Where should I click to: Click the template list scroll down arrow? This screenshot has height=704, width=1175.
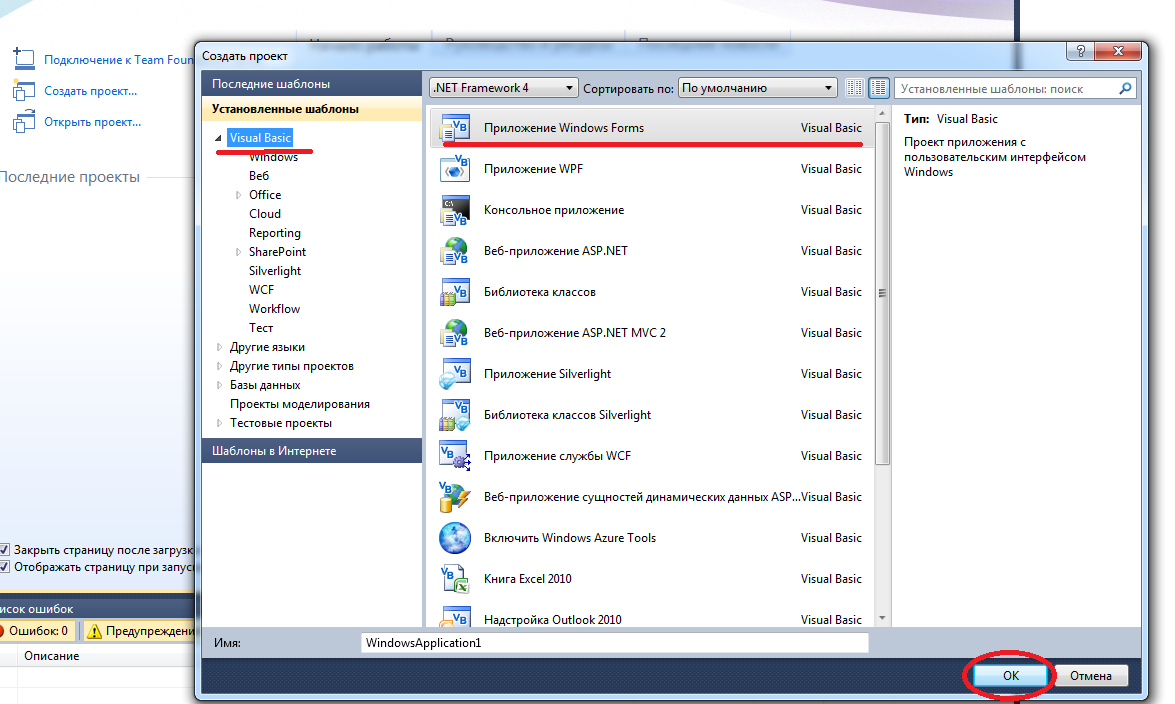tap(882, 619)
